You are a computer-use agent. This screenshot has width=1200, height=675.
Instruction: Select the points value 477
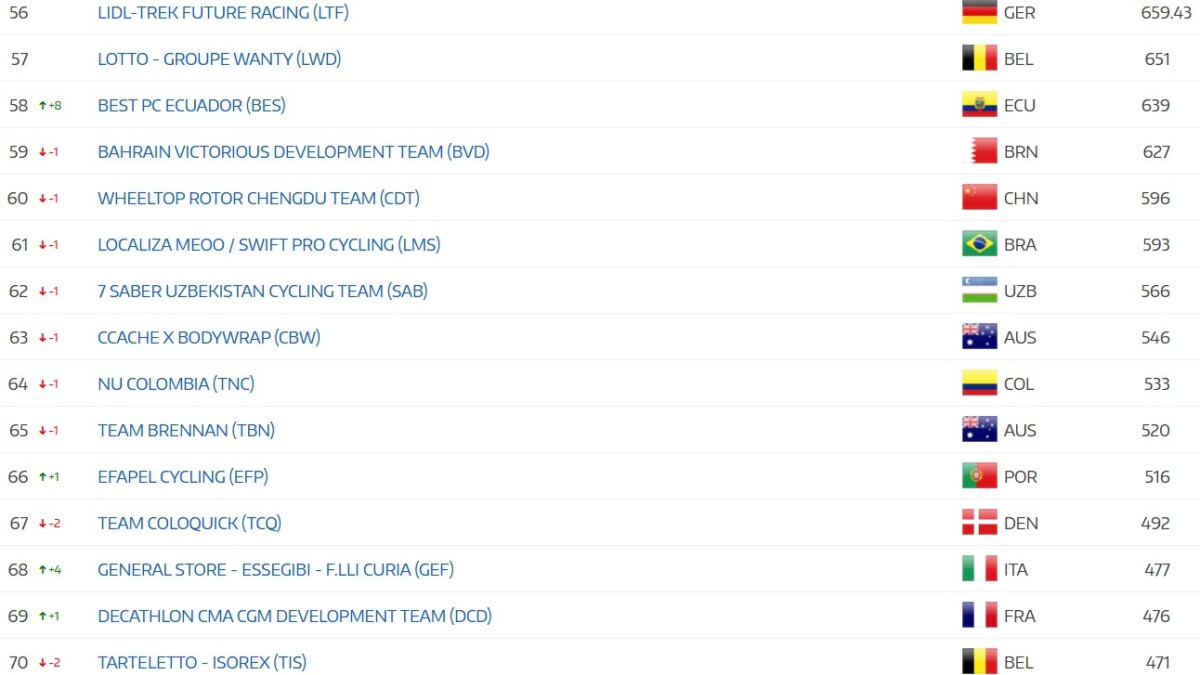click(1157, 569)
